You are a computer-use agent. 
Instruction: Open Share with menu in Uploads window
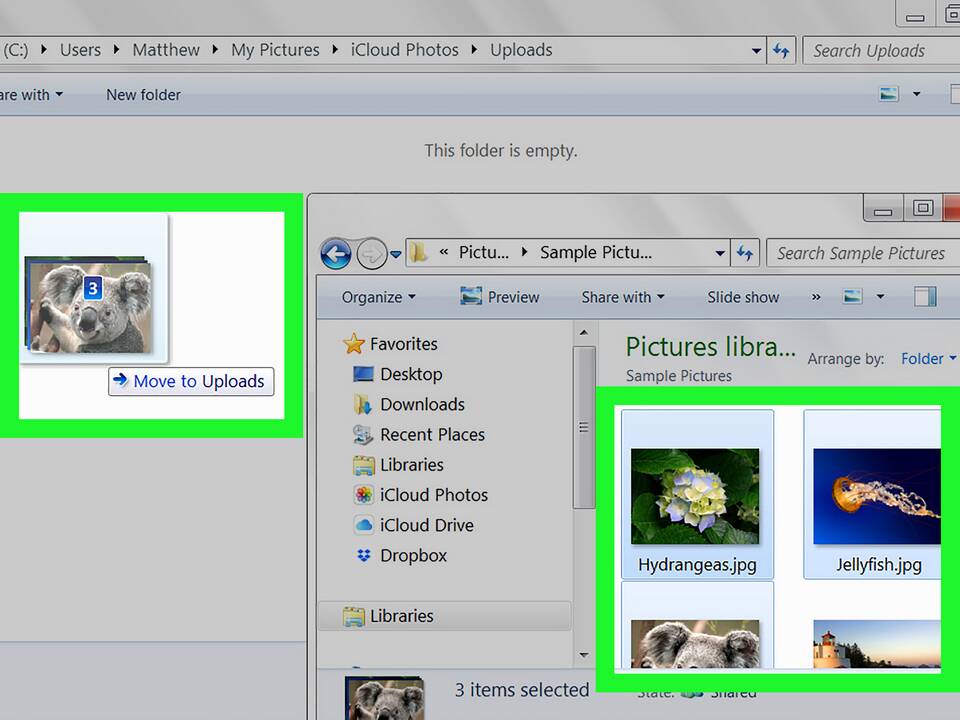31,95
